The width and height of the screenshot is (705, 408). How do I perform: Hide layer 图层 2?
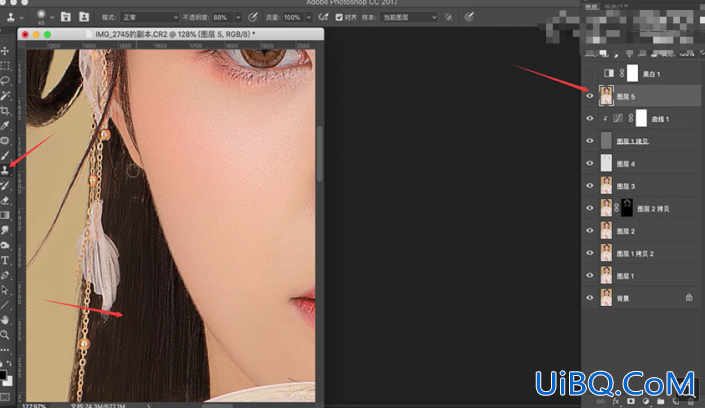[x=590, y=231]
